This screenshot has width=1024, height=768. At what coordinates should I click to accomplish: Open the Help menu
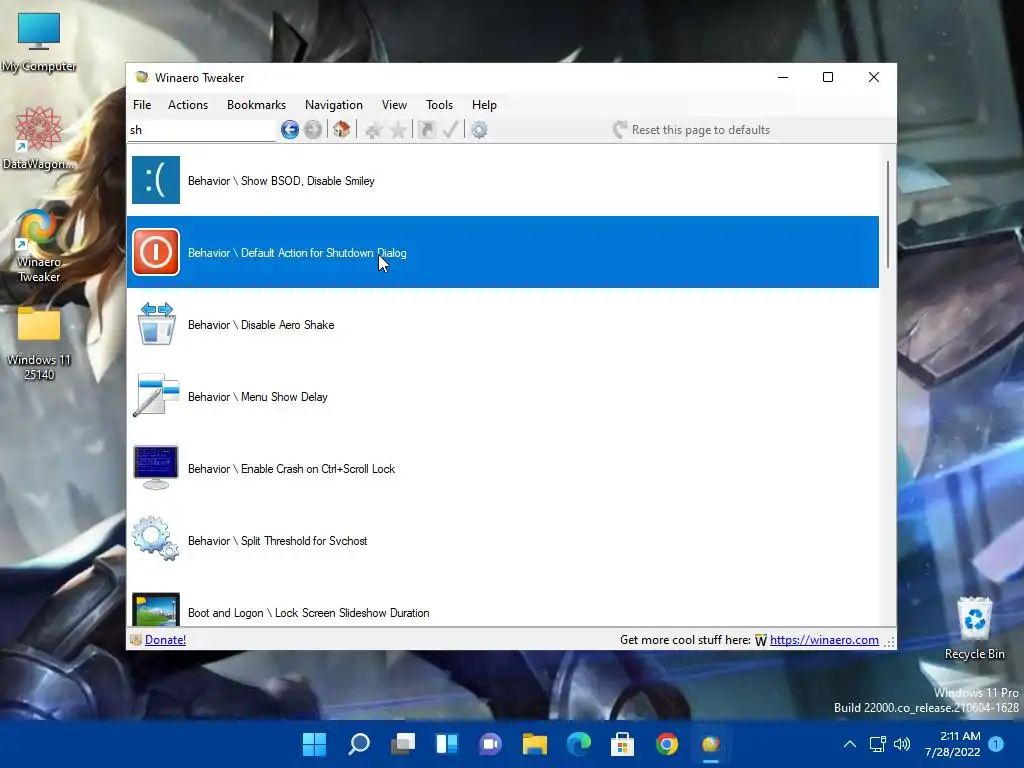(x=484, y=104)
